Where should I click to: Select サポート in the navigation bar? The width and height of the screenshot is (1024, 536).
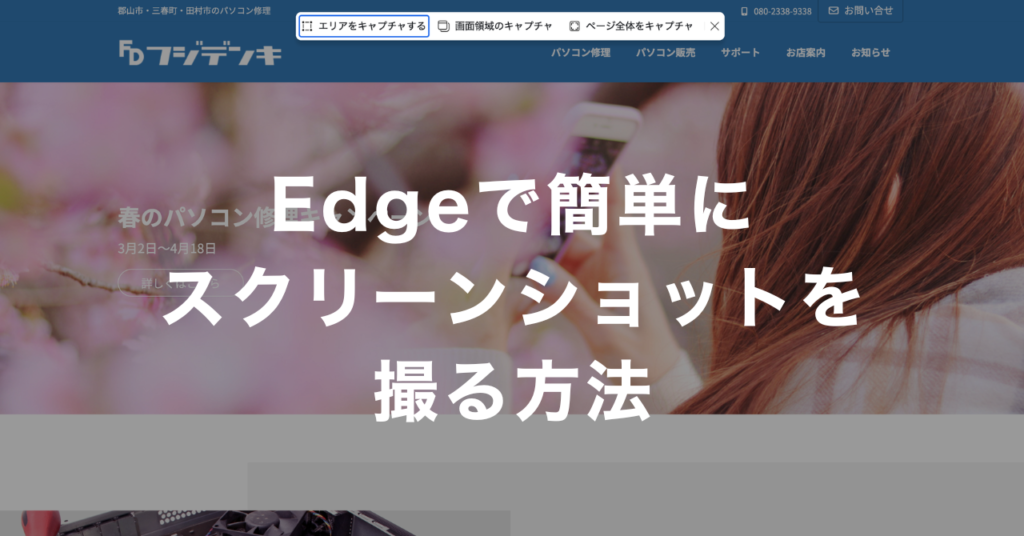pyautogui.click(x=740, y=52)
